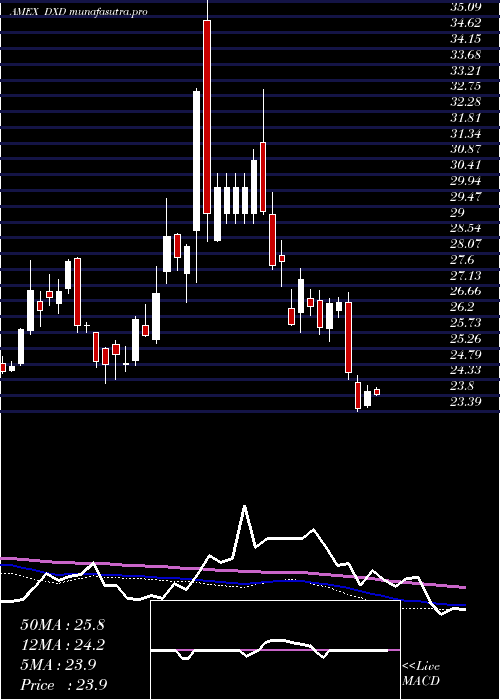500x700 pixels.
Task: Click the 32.75 price axis label
Action: [x=466, y=86]
